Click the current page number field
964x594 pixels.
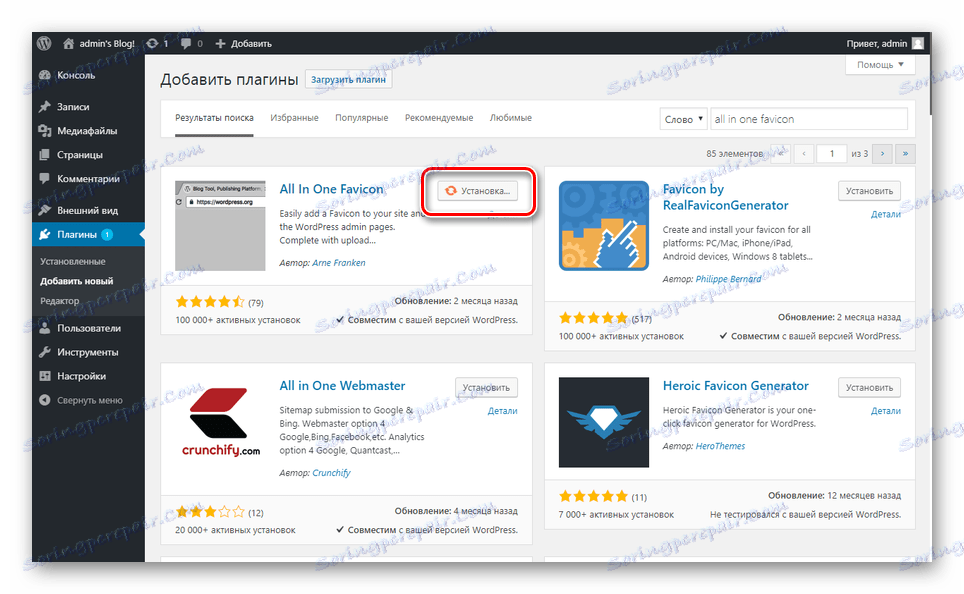pos(832,154)
